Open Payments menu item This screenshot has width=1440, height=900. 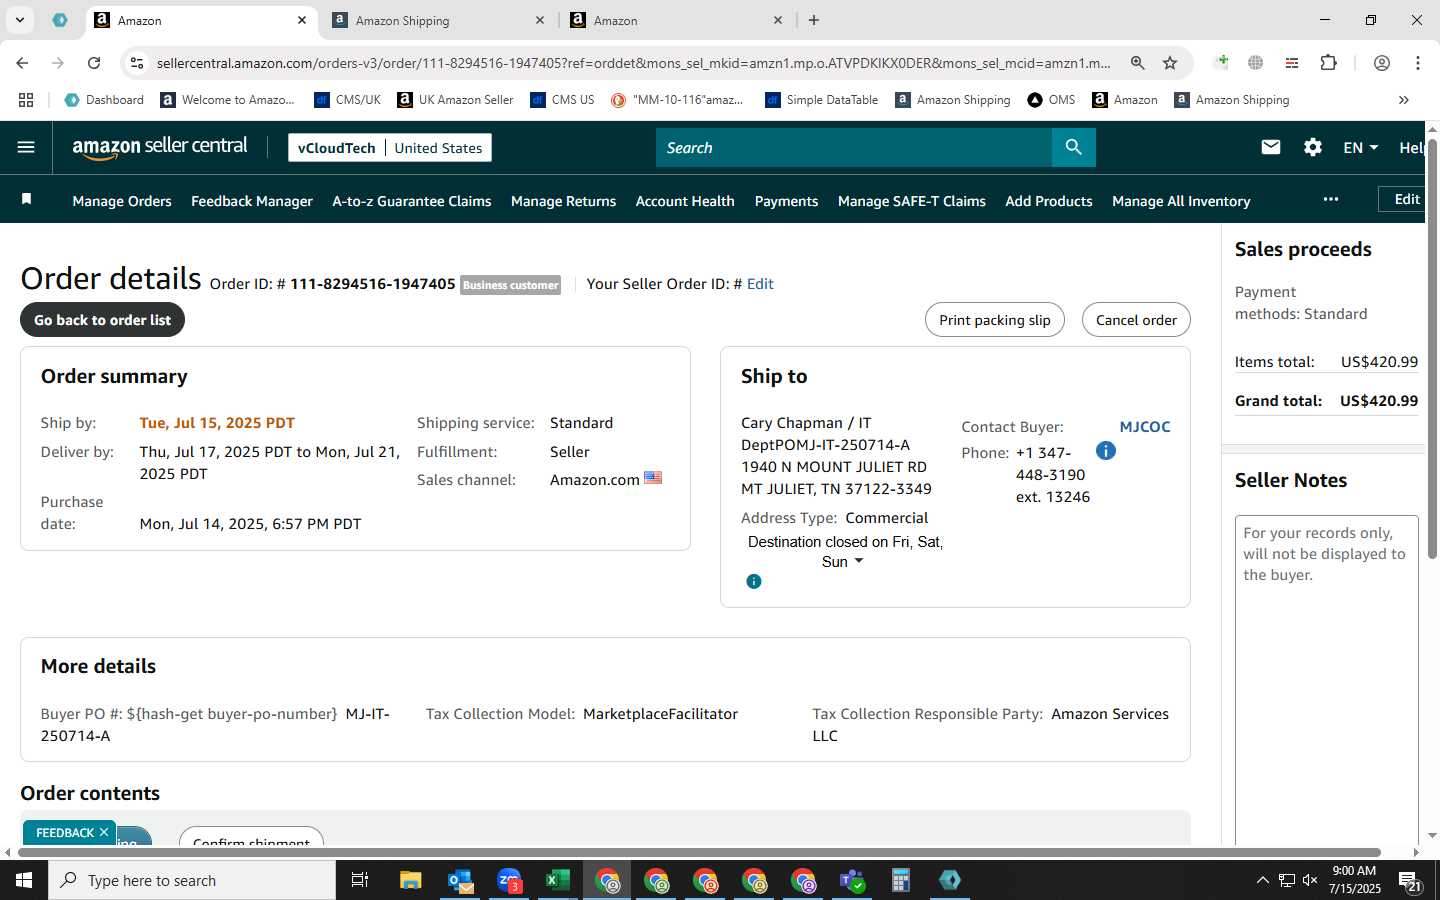click(786, 201)
